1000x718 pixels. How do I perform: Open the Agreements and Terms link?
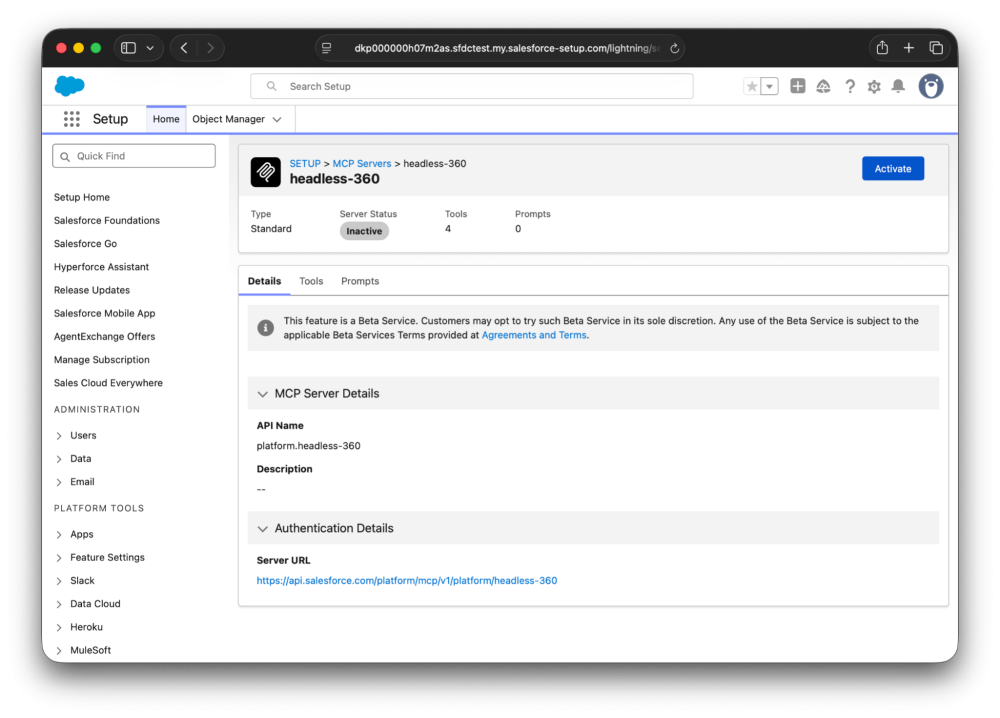[x=534, y=335]
